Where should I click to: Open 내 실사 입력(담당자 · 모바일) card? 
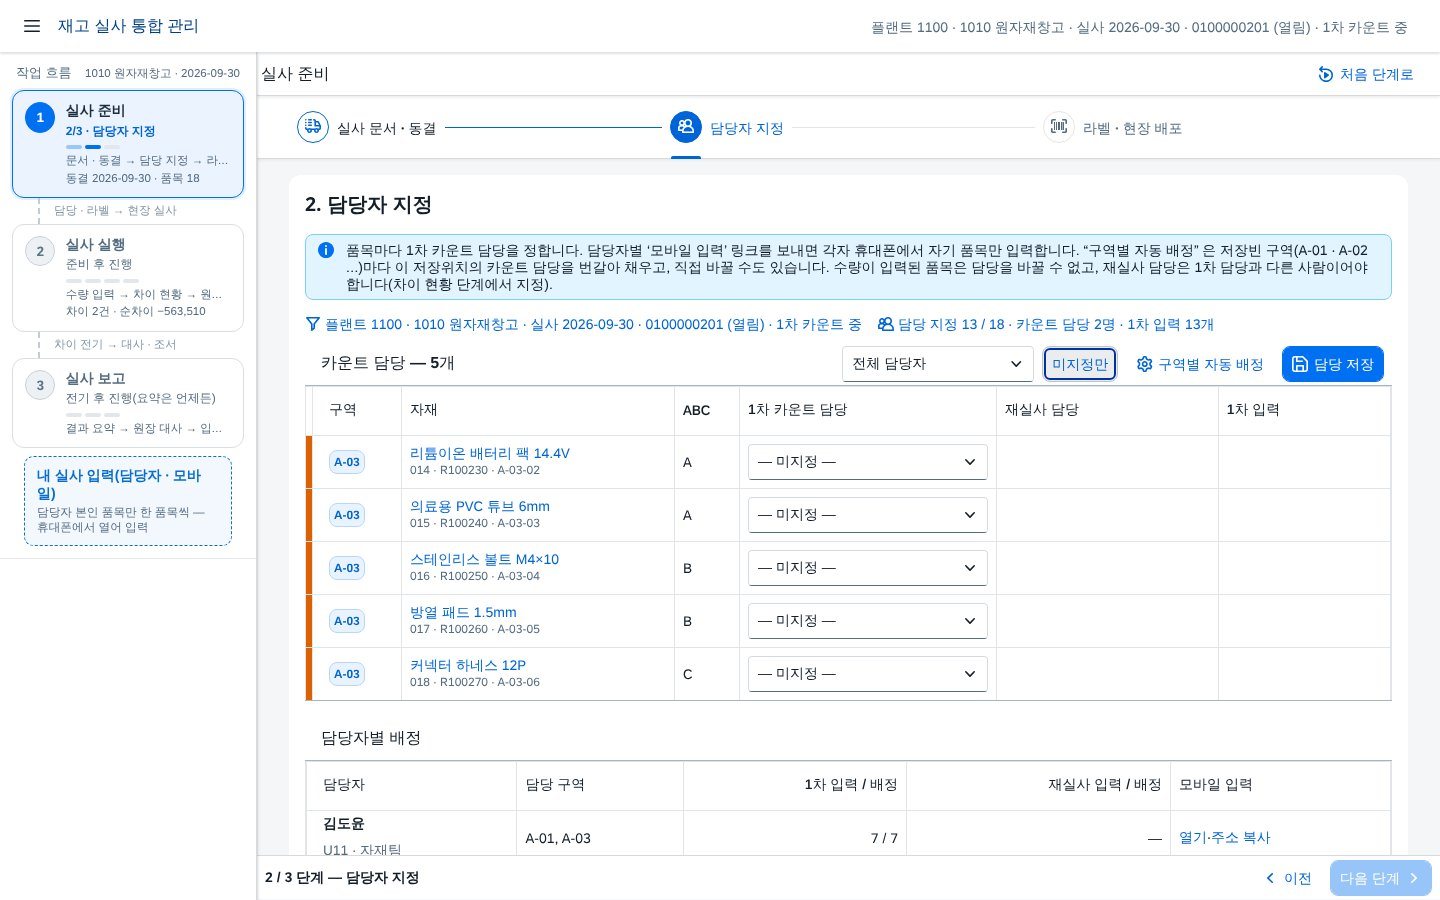point(128,501)
